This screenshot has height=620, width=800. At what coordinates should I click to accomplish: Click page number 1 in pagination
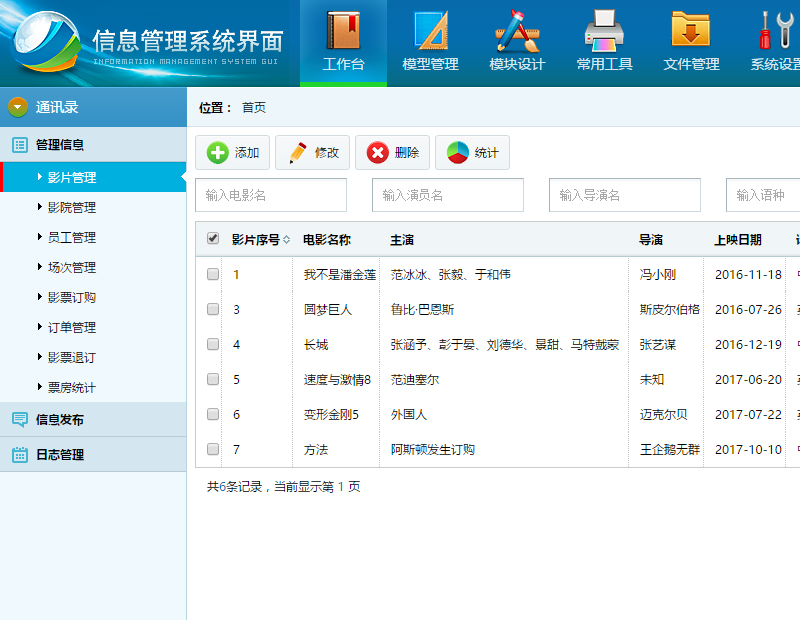coord(341,487)
